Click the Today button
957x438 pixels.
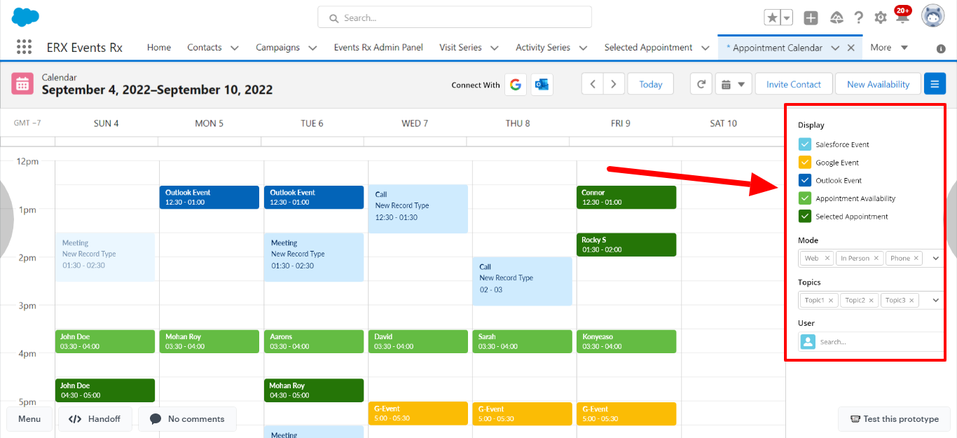pos(651,85)
